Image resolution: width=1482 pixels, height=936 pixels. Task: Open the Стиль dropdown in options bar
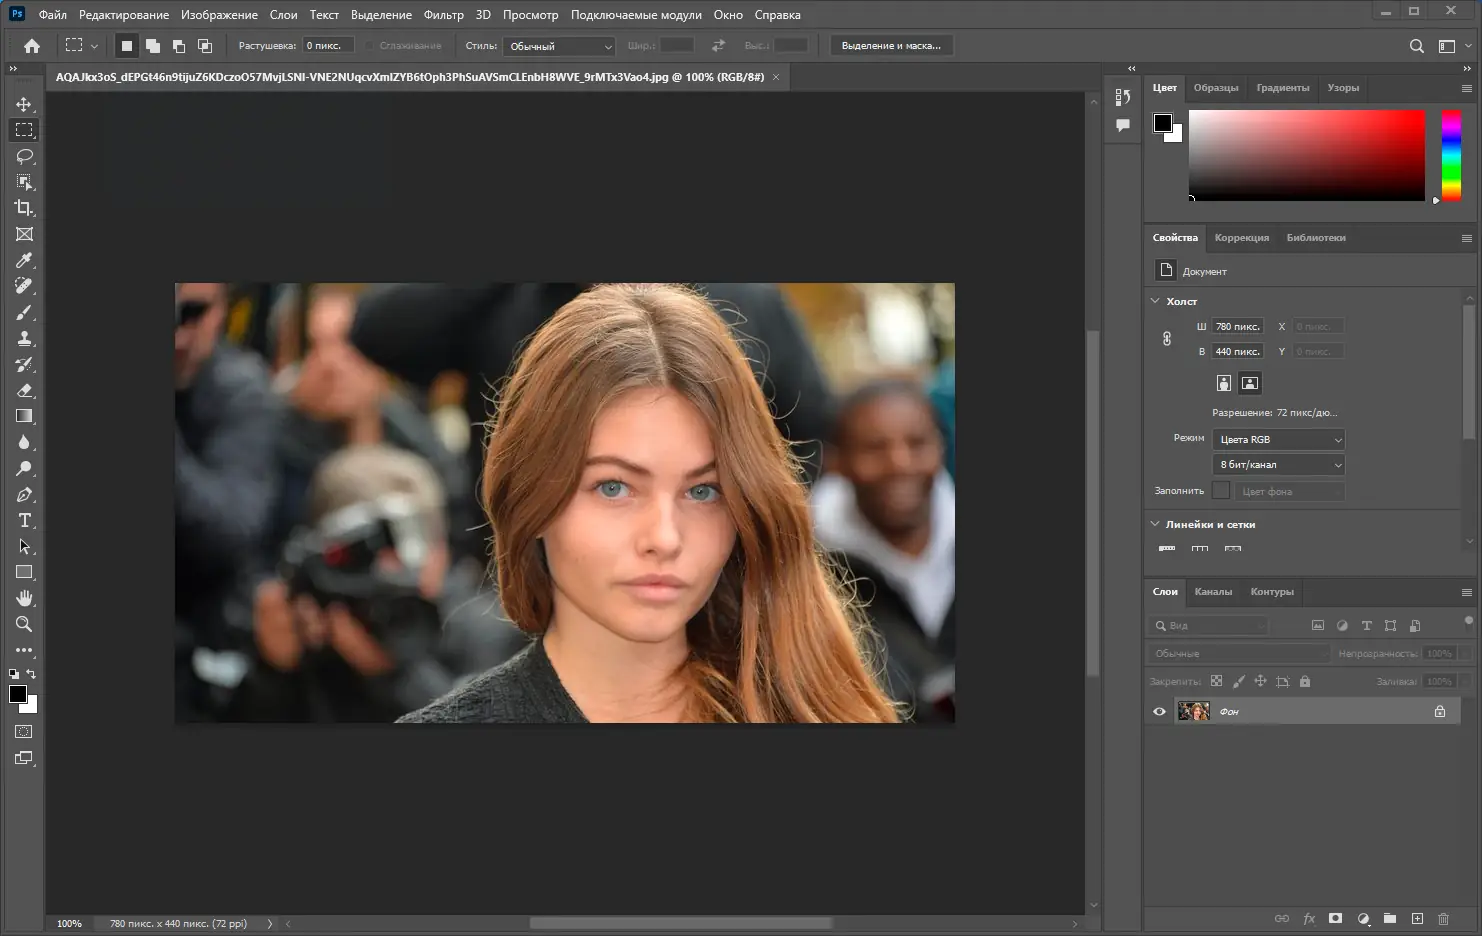[558, 45]
